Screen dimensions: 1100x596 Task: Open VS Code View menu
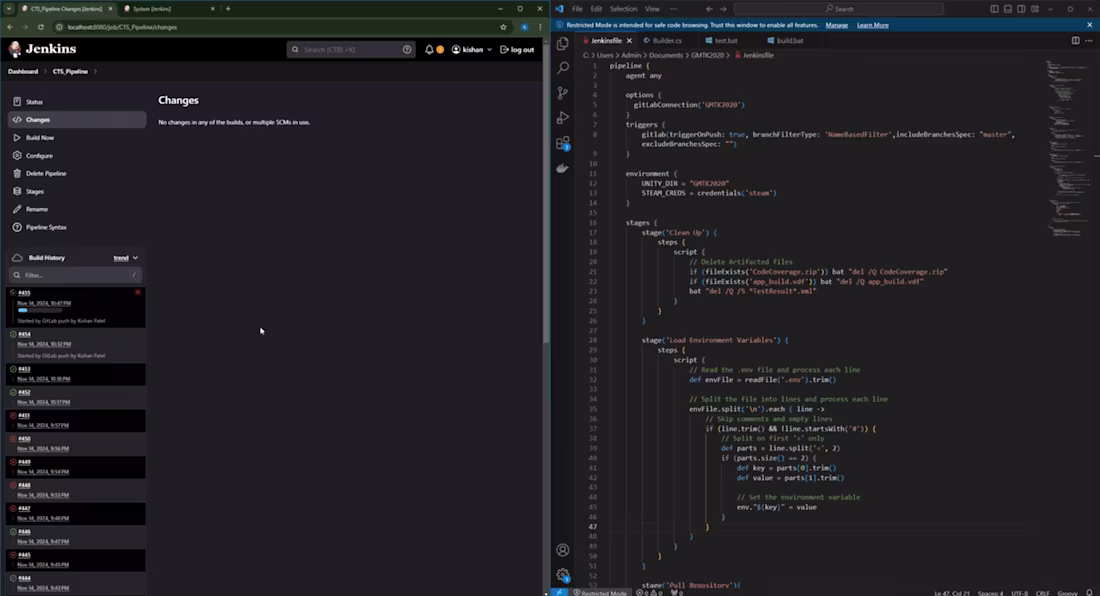pyautogui.click(x=652, y=9)
